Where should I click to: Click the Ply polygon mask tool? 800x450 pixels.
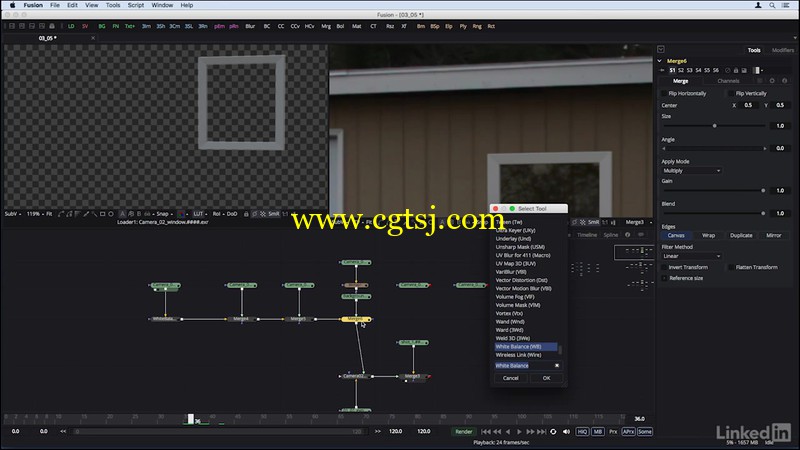tap(463, 26)
